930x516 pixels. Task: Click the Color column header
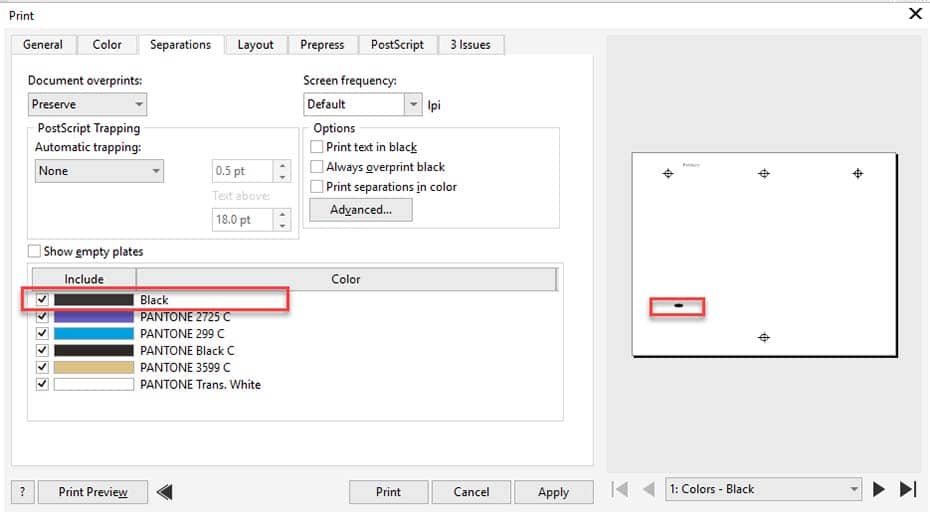point(346,279)
